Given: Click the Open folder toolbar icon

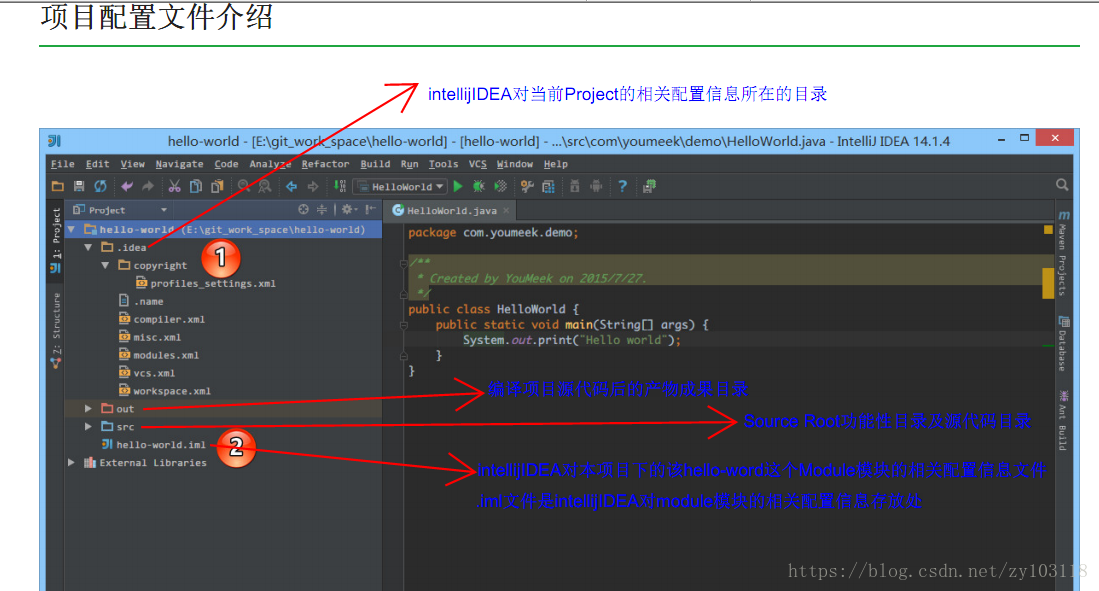Looking at the screenshot, I should [57, 186].
